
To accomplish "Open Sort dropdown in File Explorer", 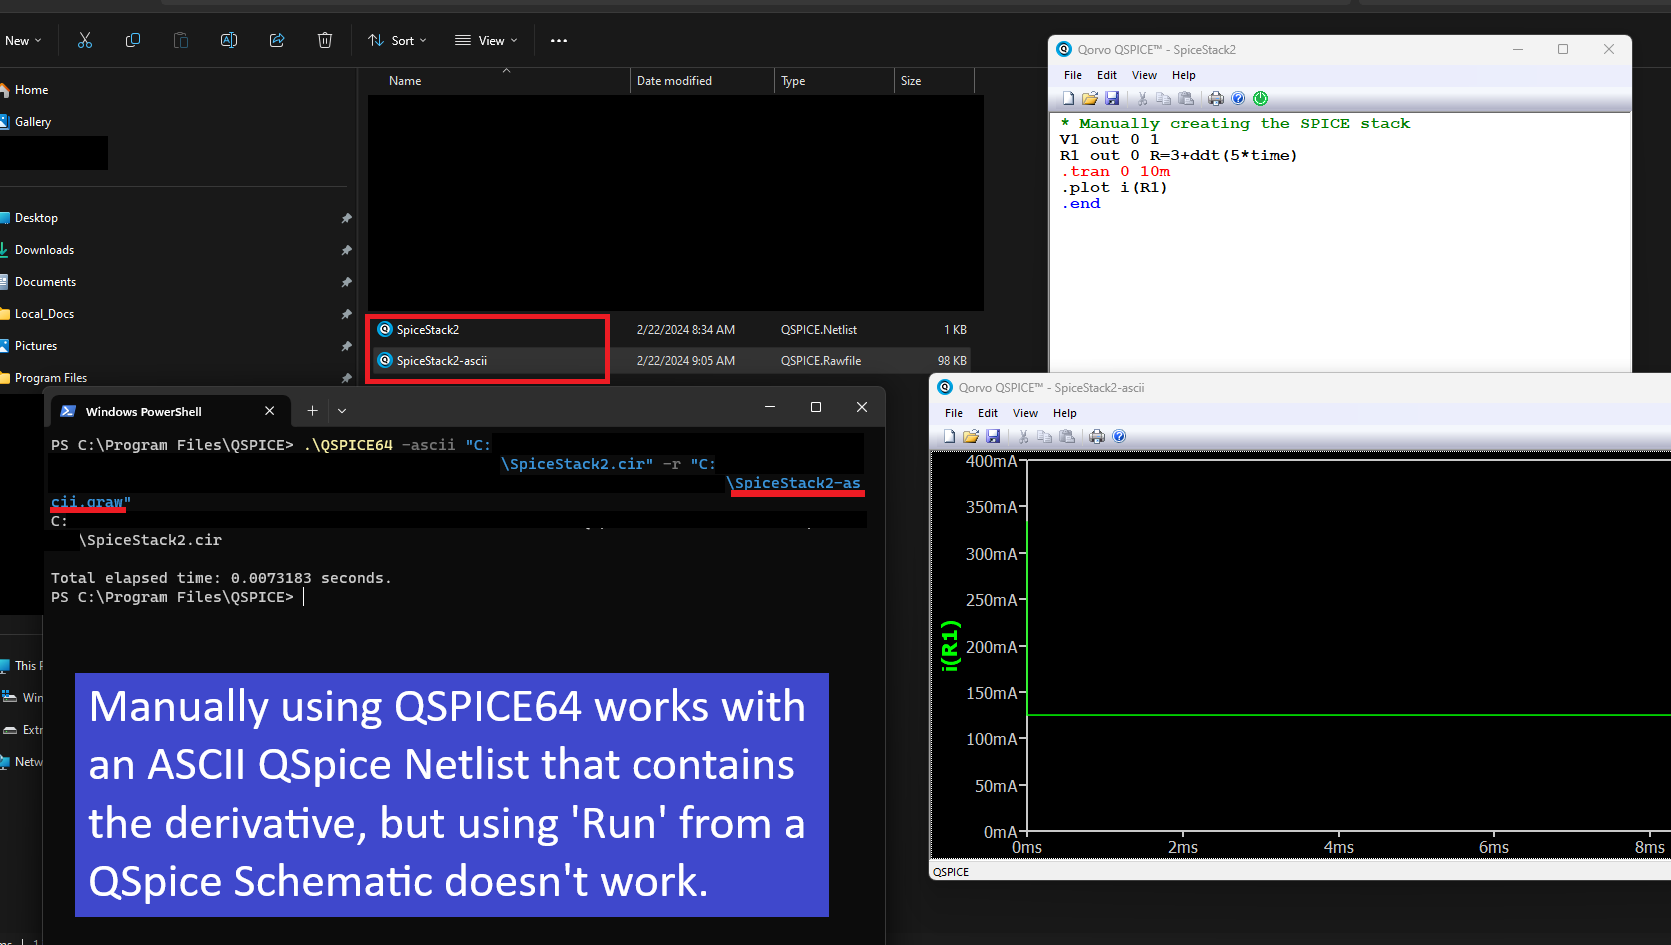I will tap(397, 41).
